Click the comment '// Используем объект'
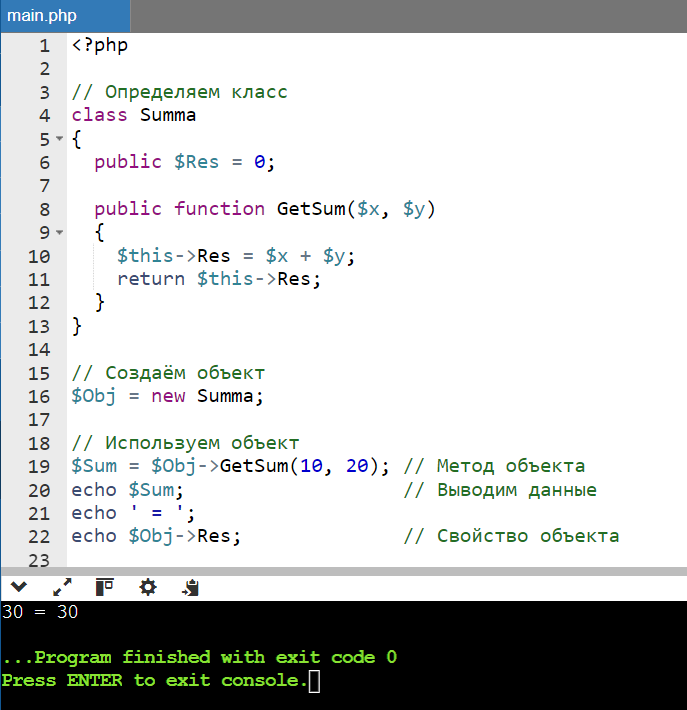 185,443
